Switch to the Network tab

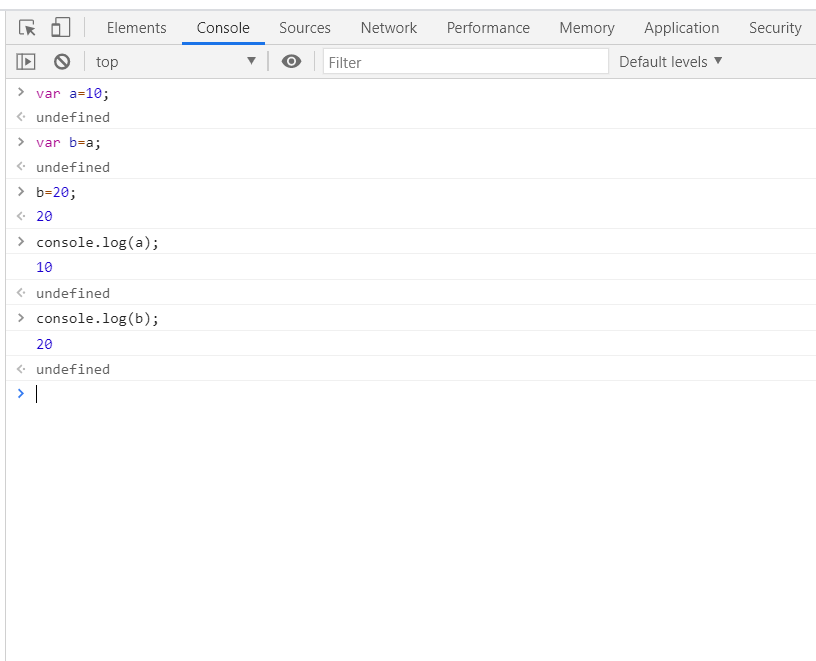coord(388,27)
